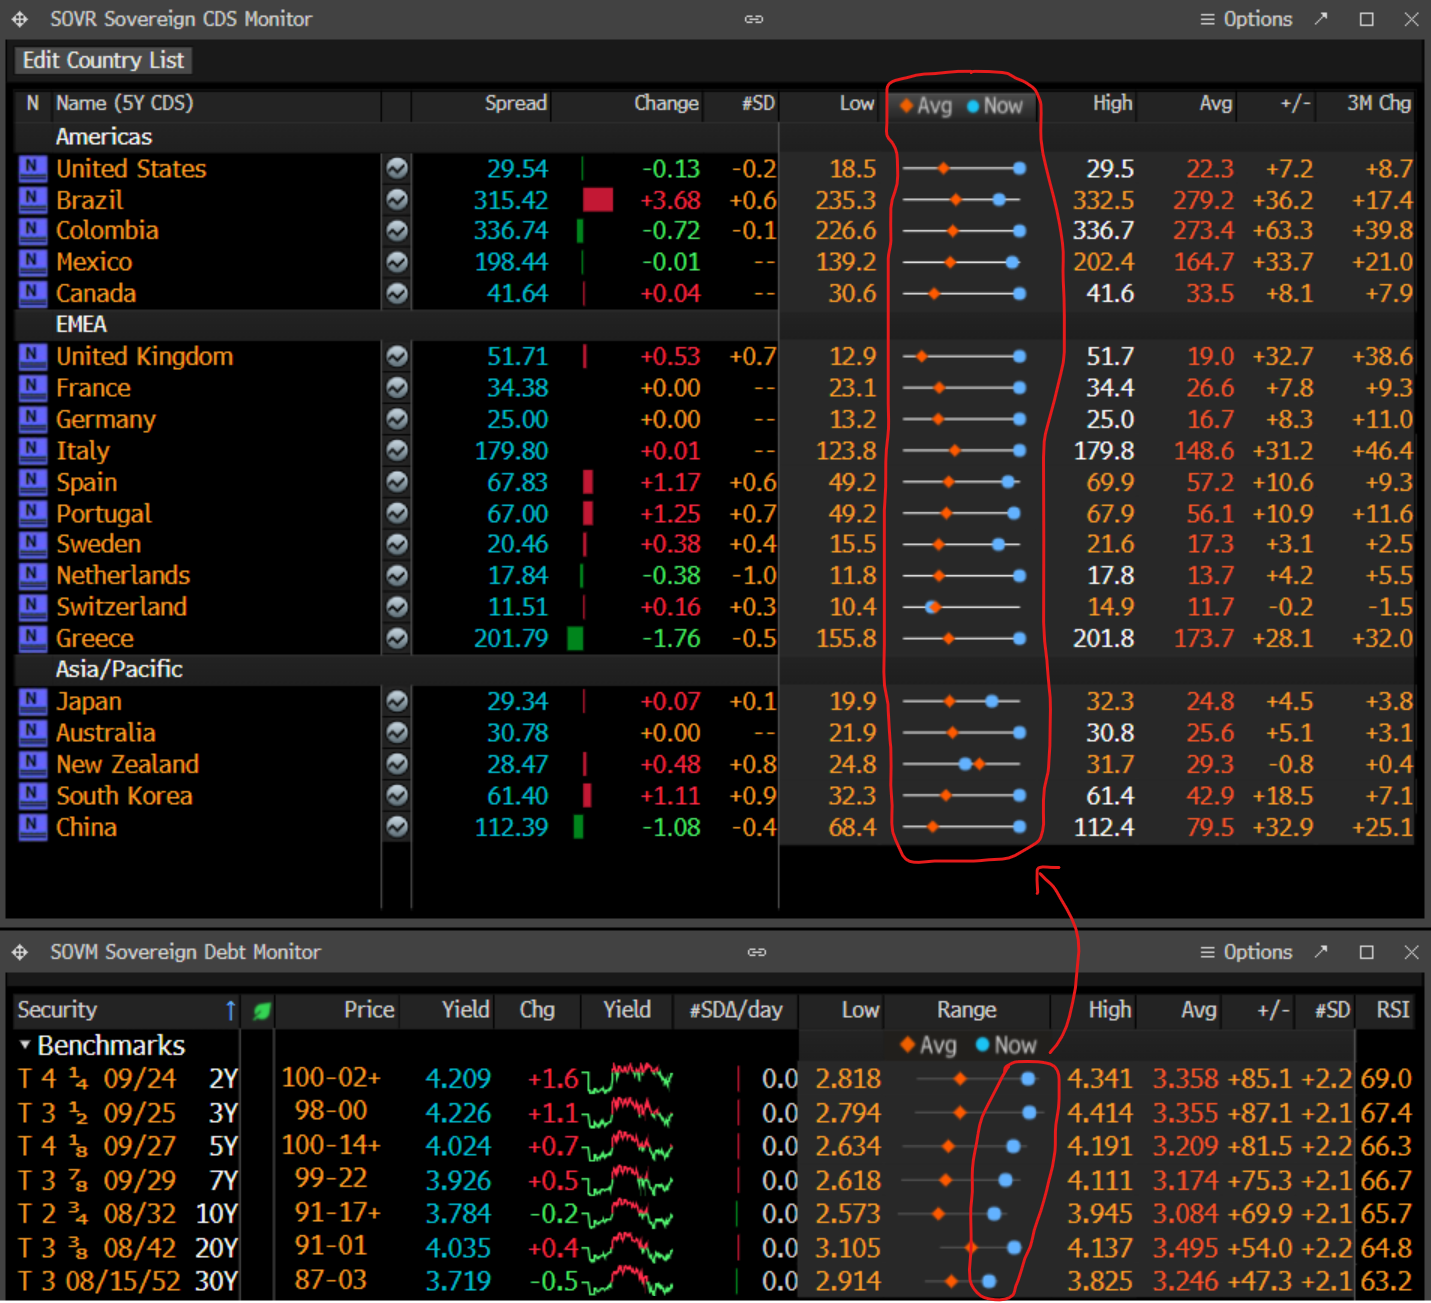The height and width of the screenshot is (1303, 1431).
Task: Open New Zealand CDS link
Action: 128,764
